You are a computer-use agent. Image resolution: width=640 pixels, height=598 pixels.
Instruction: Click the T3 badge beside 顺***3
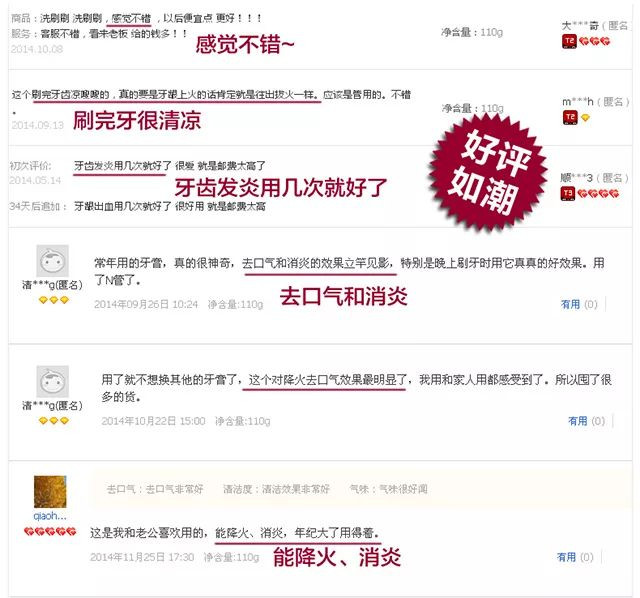[568, 193]
